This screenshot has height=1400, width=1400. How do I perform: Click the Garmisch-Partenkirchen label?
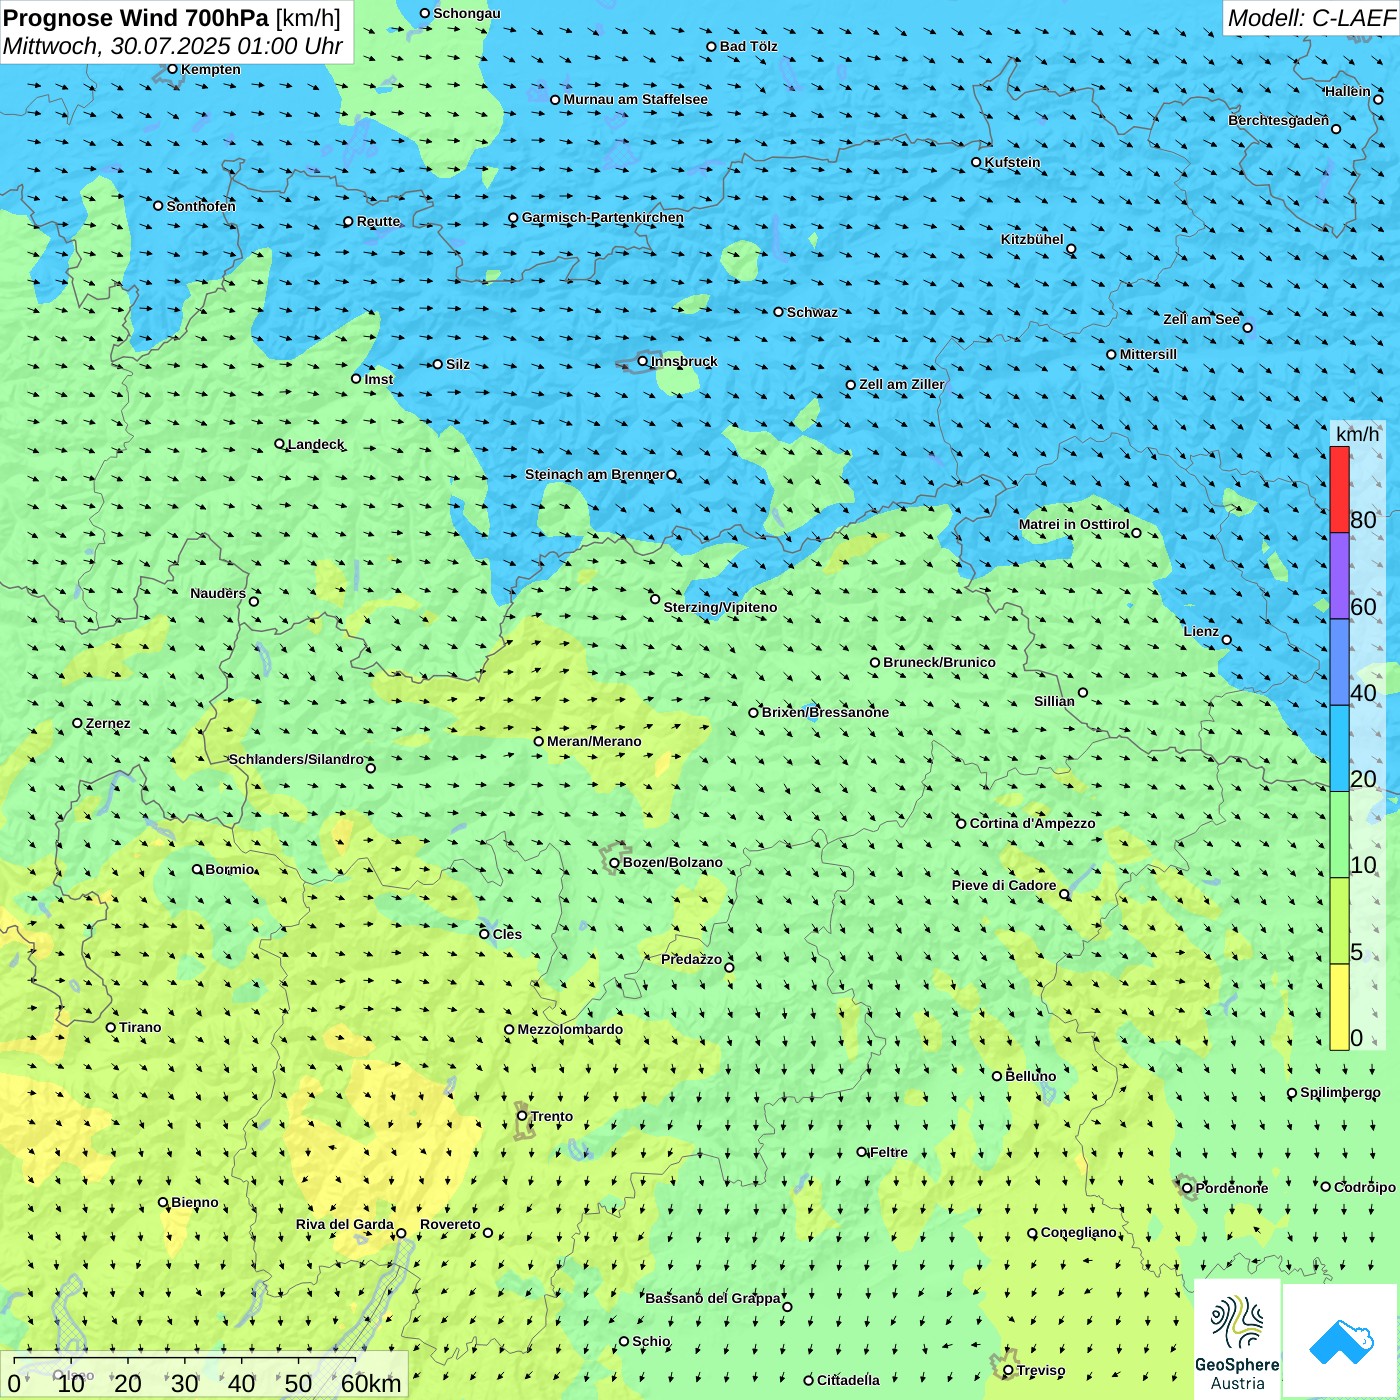[x=602, y=217]
